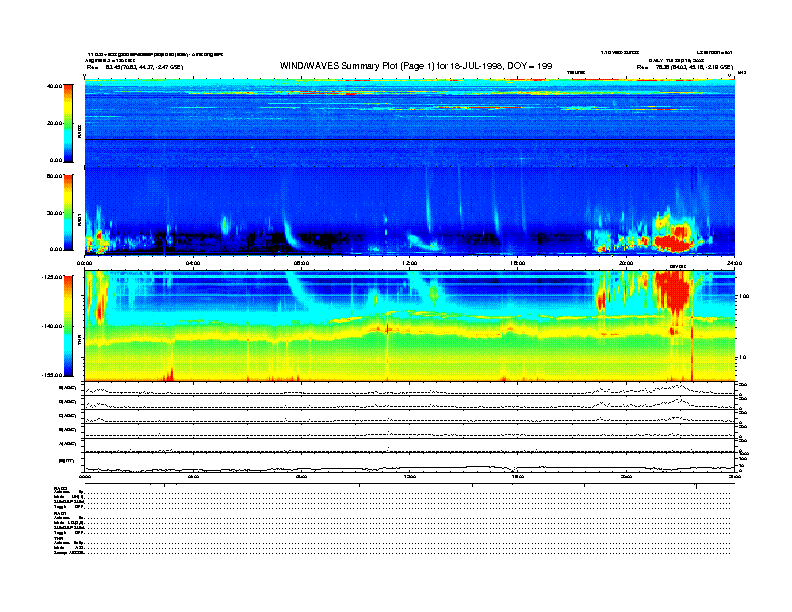Screen dimensions: 792x612
Task: Click the TNR color scale bar
Action: (x=68, y=326)
